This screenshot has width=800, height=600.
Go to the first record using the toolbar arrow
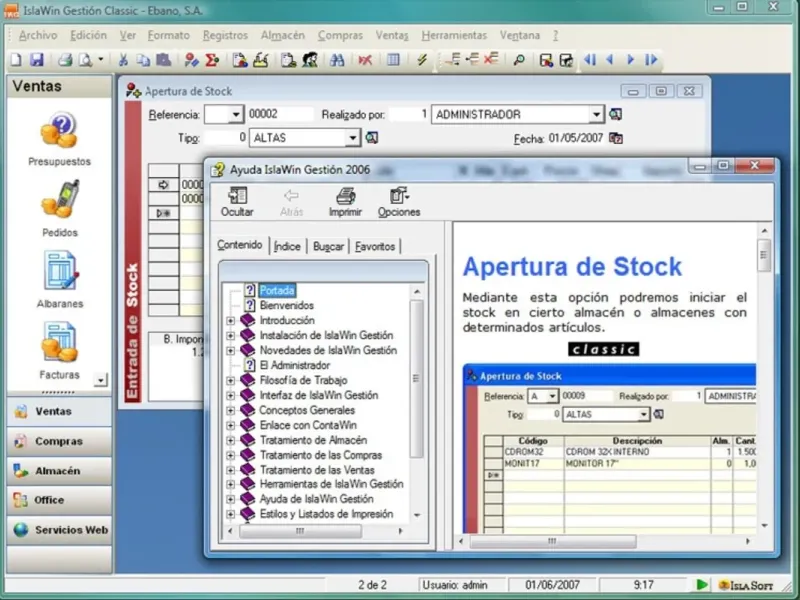pos(590,60)
